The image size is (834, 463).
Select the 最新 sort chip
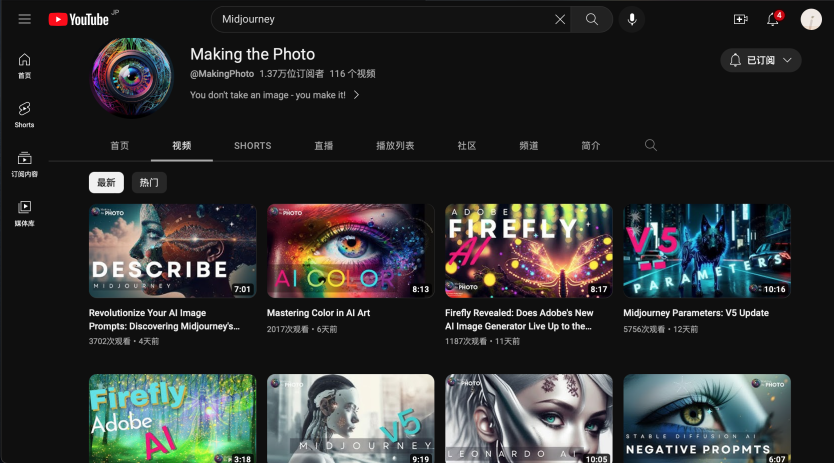click(106, 183)
